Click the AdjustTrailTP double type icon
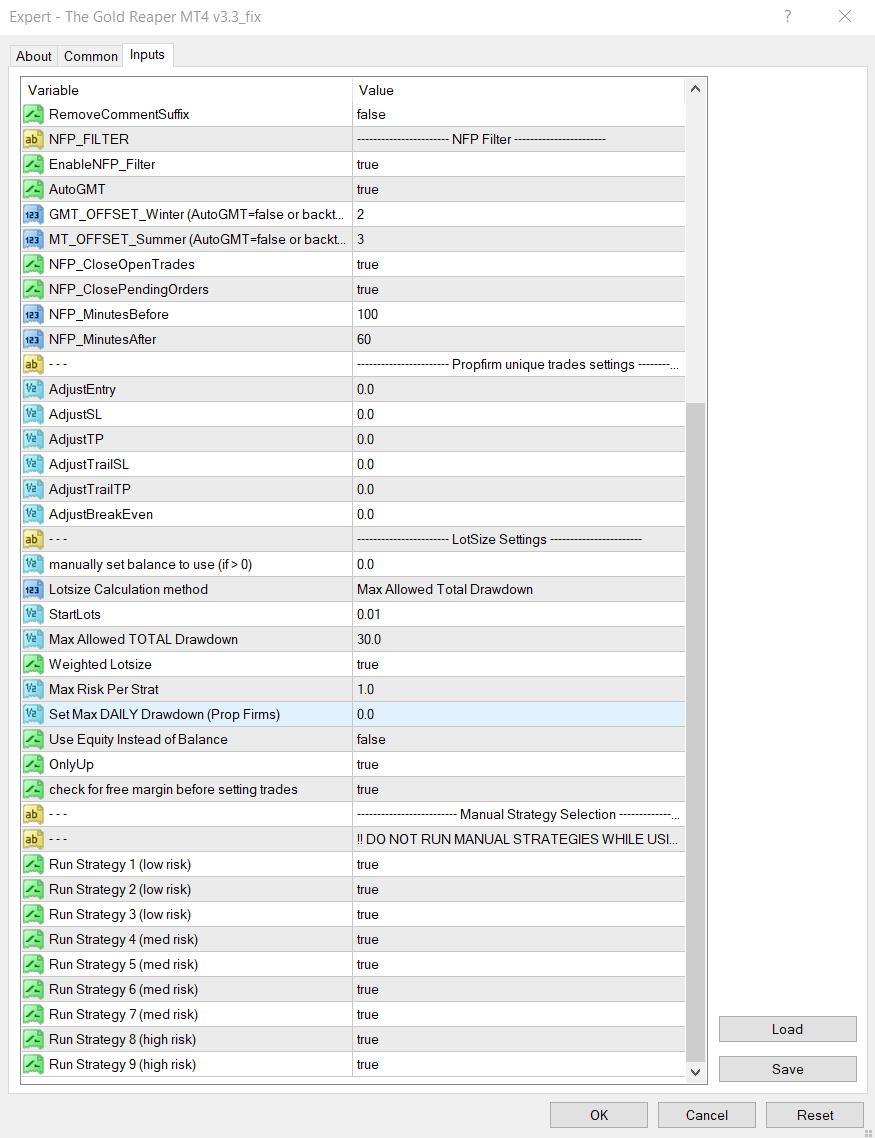Image resolution: width=875 pixels, height=1138 pixels. 33,490
